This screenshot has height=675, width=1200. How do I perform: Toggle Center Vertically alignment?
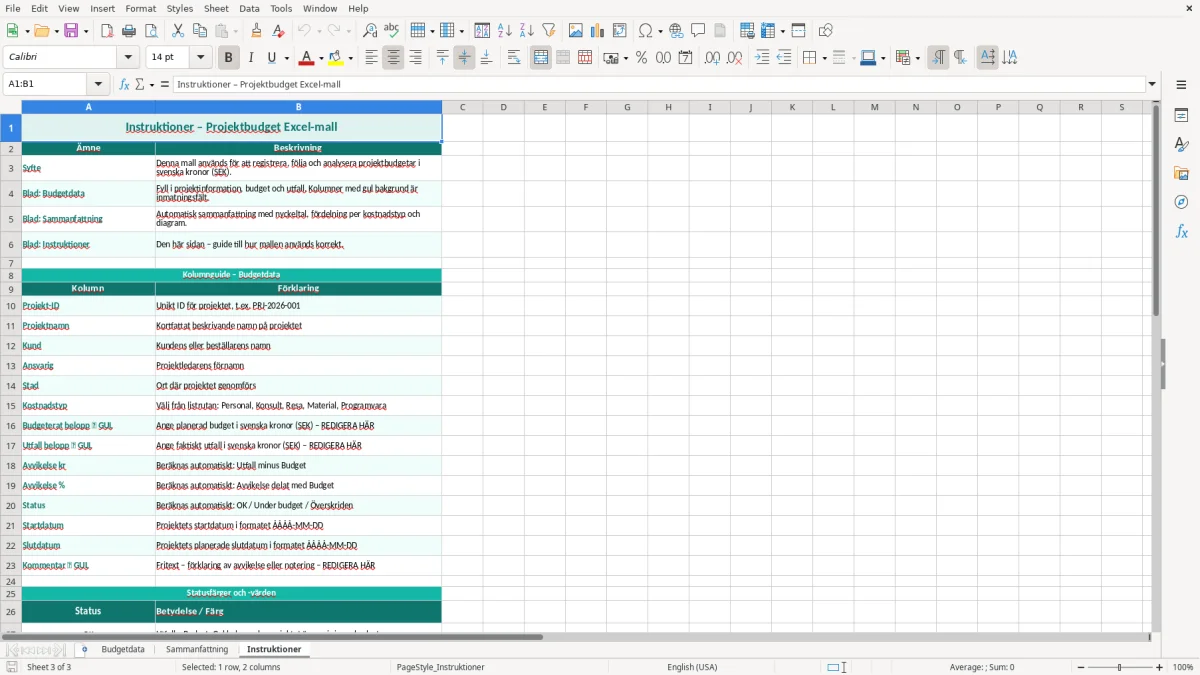tap(464, 58)
